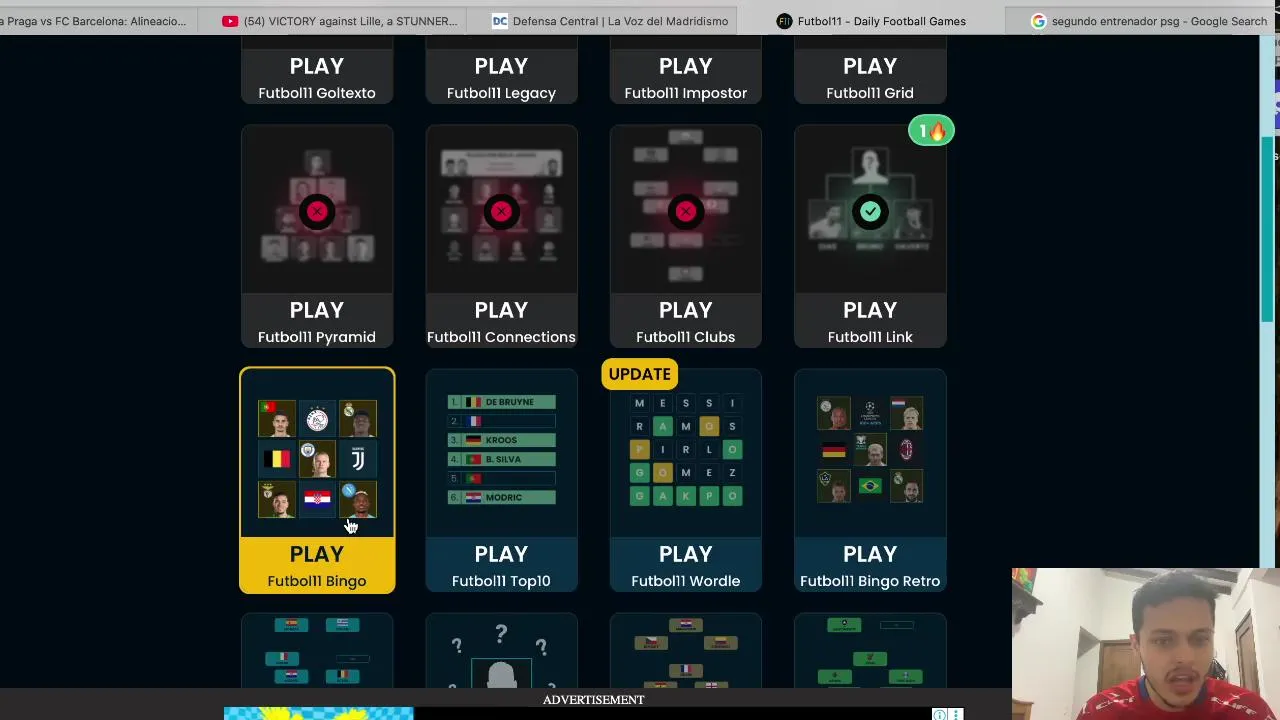Click the page vertical scrollbar
Image resolution: width=1280 pixels, height=720 pixels.
pyautogui.click(x=1267, y=230)
